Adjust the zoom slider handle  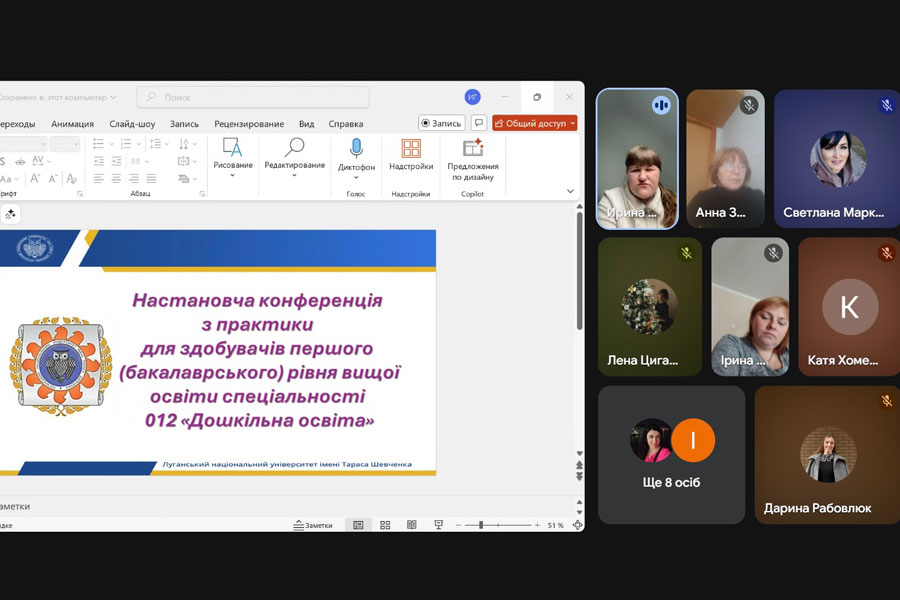(x=481, y=525)
